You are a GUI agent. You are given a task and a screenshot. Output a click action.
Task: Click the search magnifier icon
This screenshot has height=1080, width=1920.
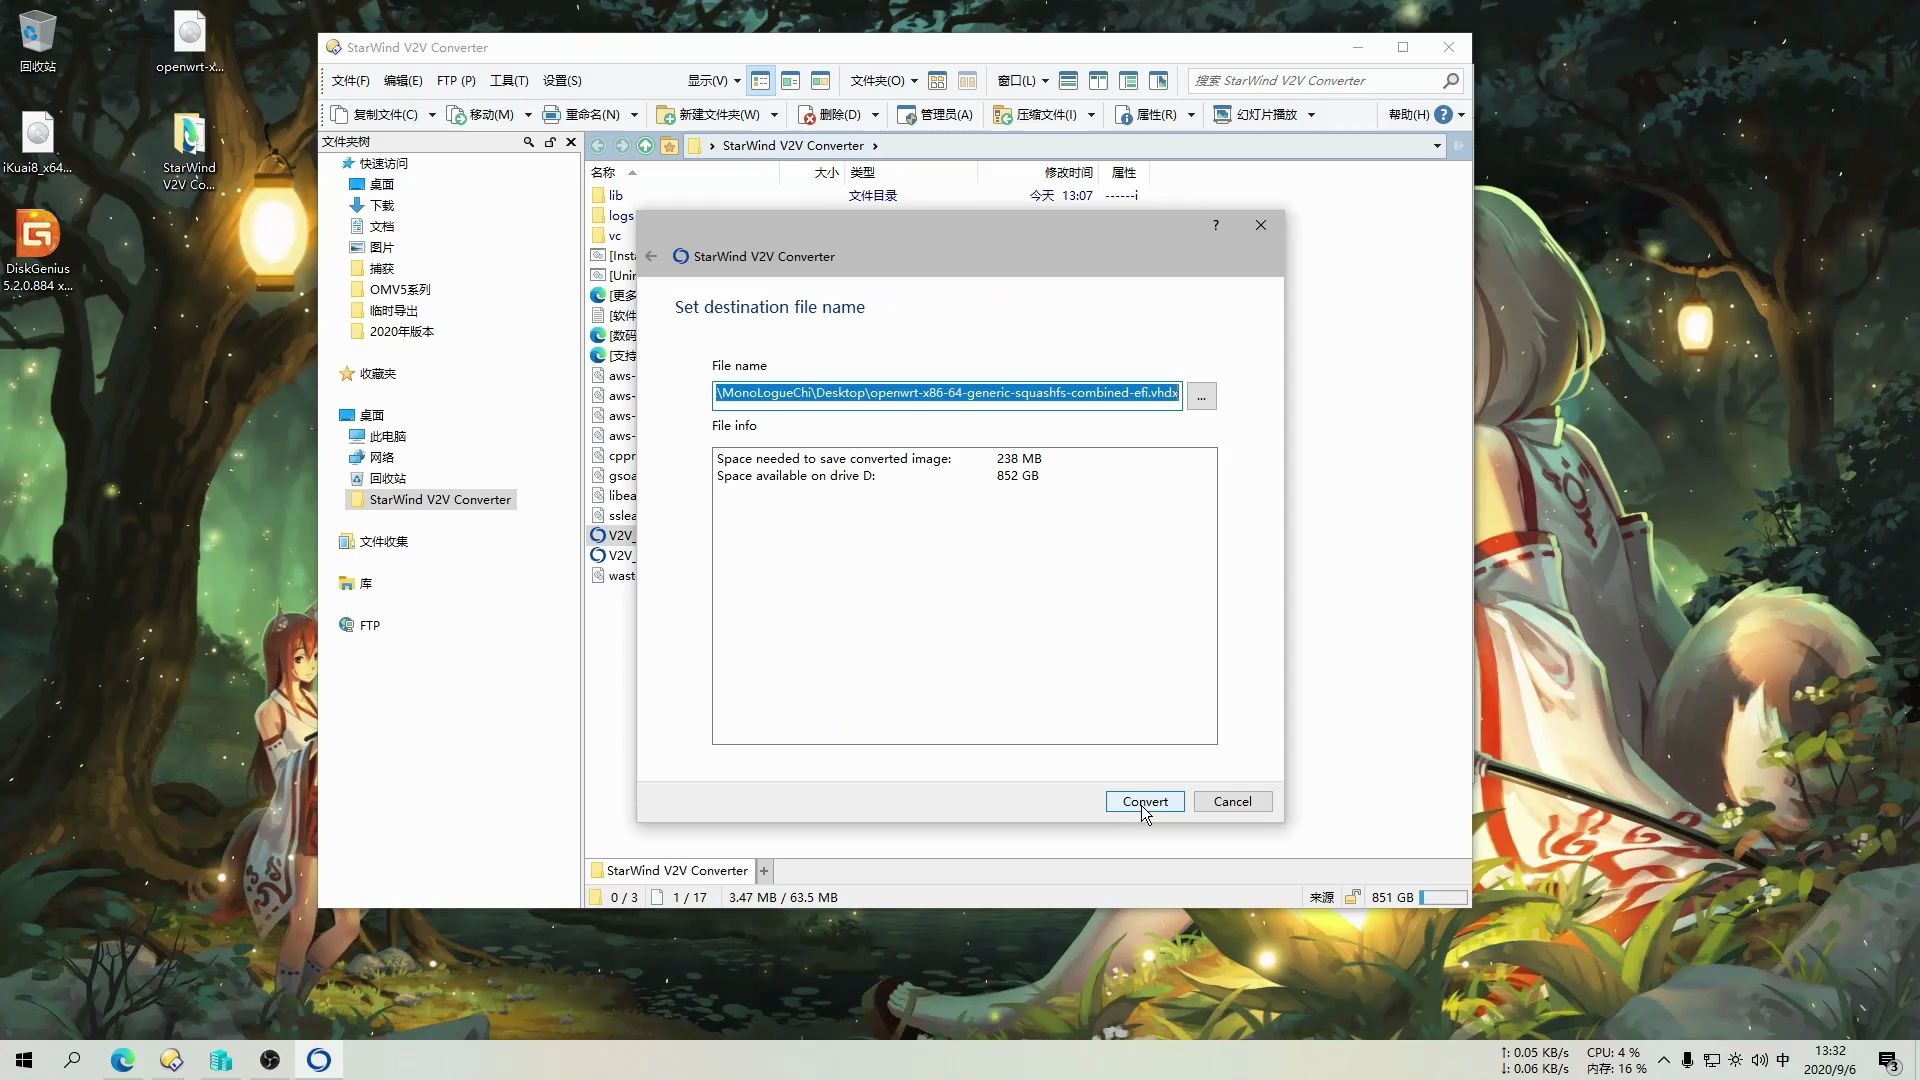pos(1451,80)
